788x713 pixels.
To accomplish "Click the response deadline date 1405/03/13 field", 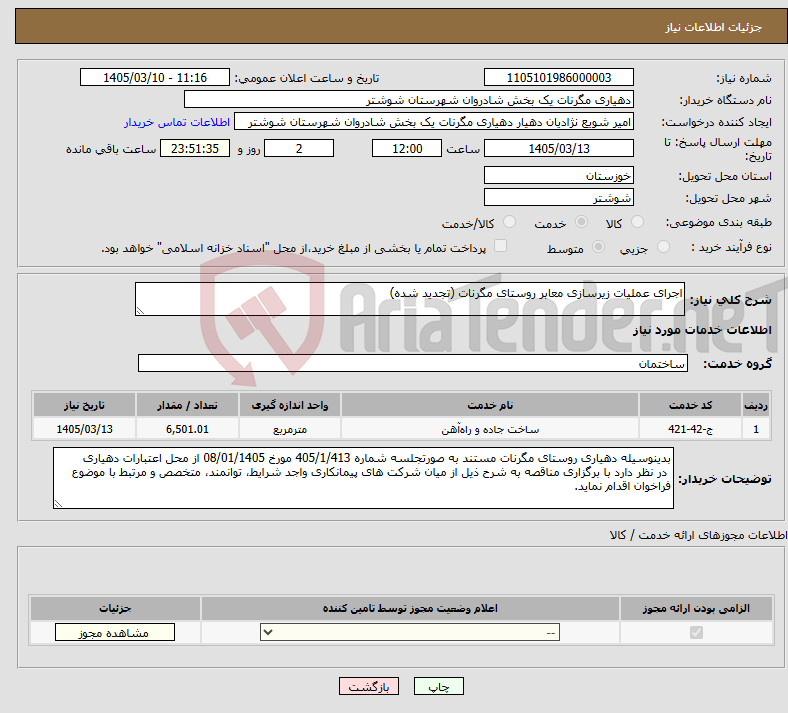I will tap(558, 148).
